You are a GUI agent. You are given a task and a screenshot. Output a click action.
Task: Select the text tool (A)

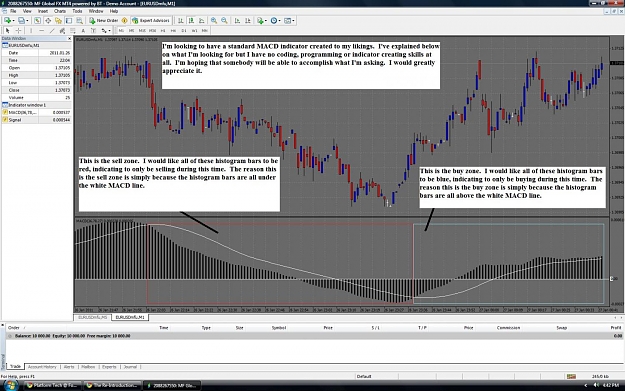tap(83, 30)
